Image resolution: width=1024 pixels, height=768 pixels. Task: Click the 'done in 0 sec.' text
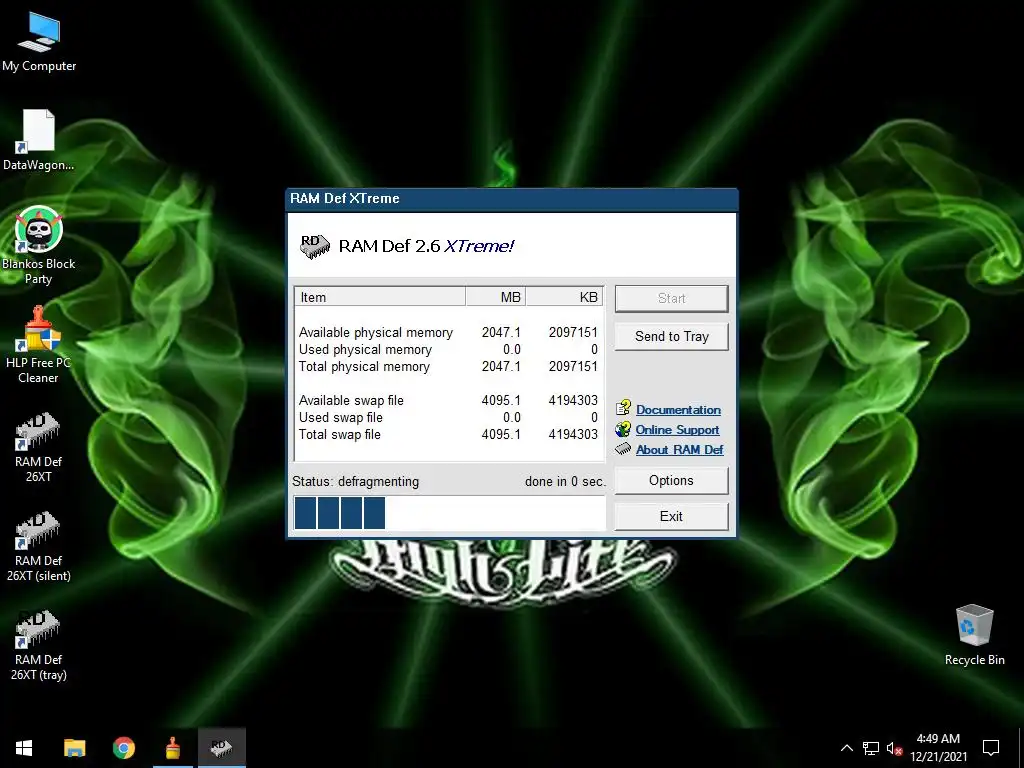coord(565,481)
